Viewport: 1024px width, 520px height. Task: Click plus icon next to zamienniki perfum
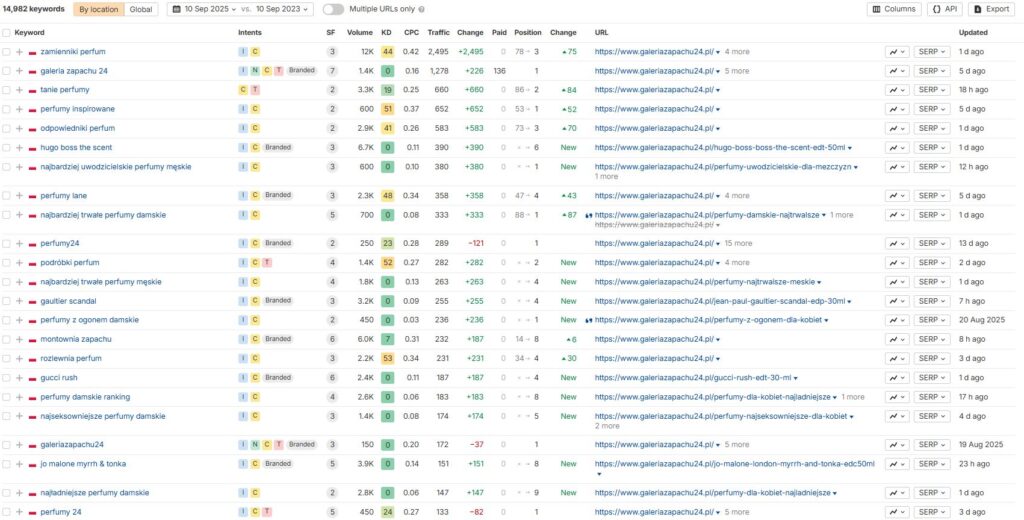pyautogui.click(x=20, y=52)
